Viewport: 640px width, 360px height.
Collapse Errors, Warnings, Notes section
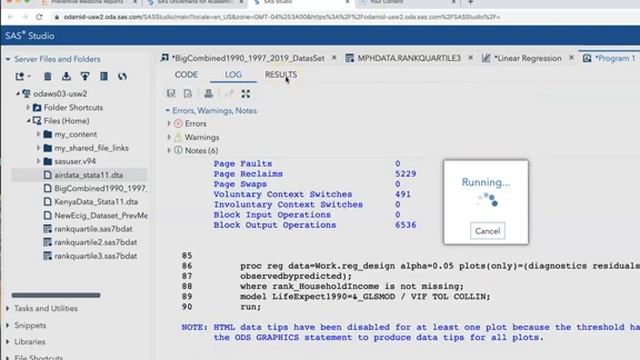168,111
